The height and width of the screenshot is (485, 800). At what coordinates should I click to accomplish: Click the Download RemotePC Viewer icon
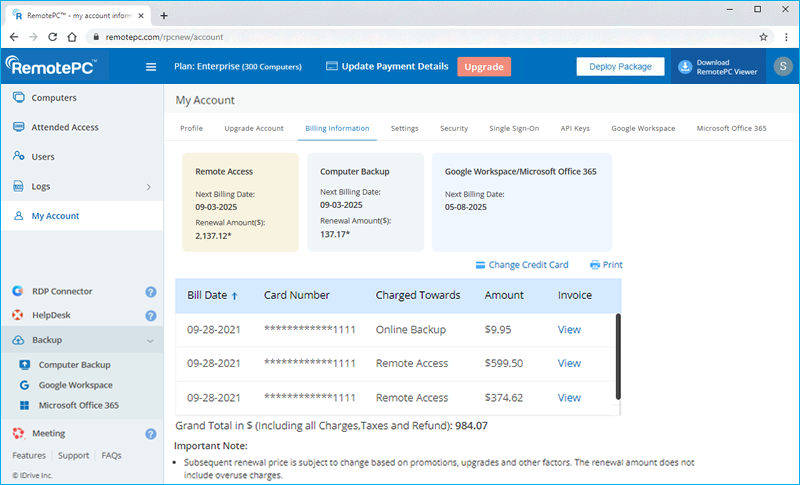tap(685, 67)
